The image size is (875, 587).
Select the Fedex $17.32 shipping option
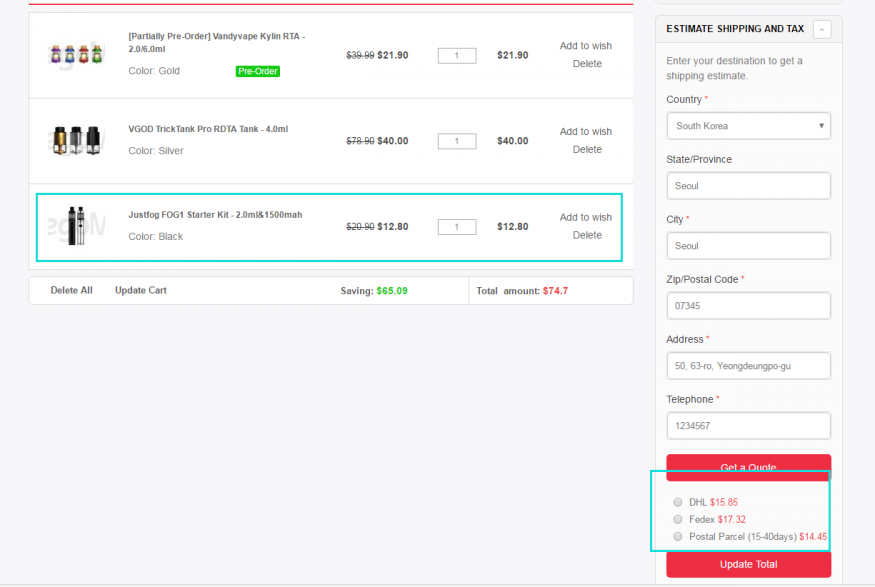coord(677,519)
